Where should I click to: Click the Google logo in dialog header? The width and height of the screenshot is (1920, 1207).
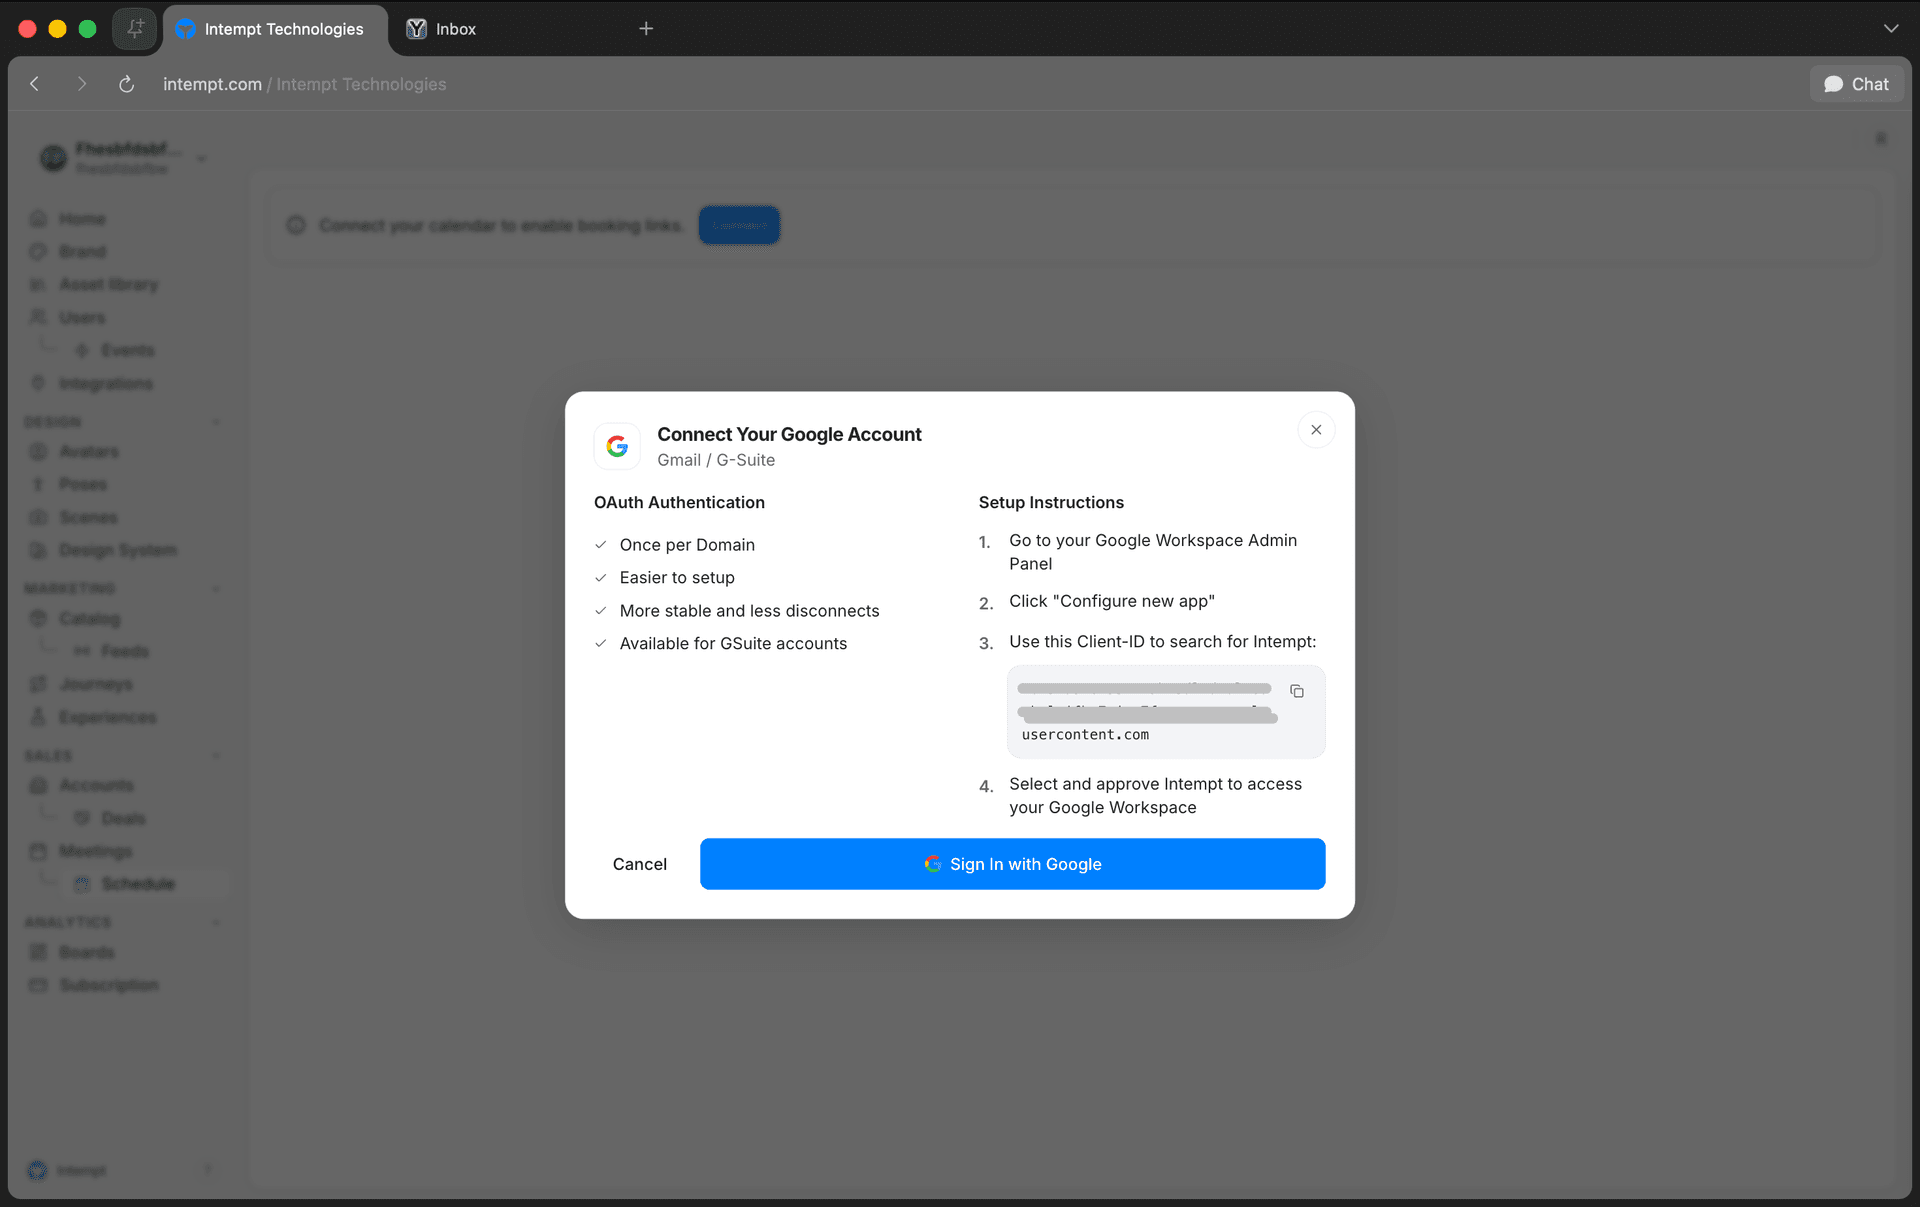coord(617,446)
